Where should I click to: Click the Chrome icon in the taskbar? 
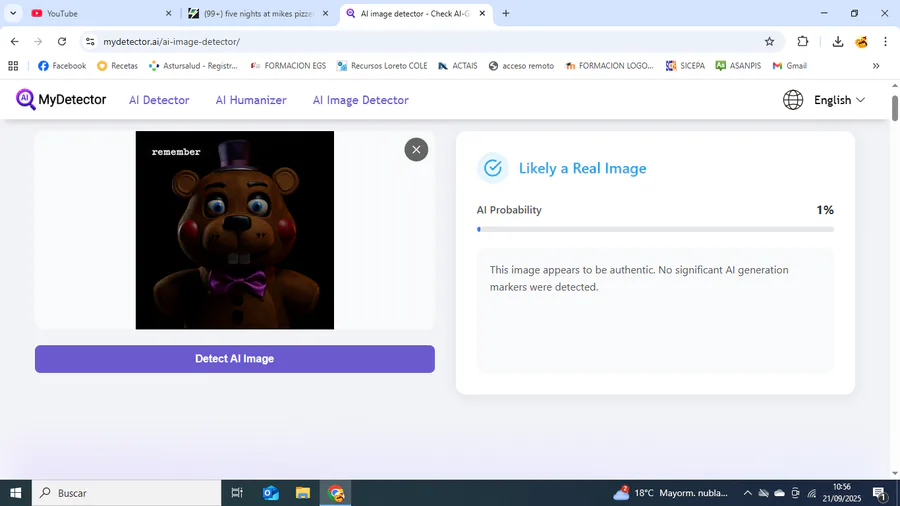tap(335, 493)
